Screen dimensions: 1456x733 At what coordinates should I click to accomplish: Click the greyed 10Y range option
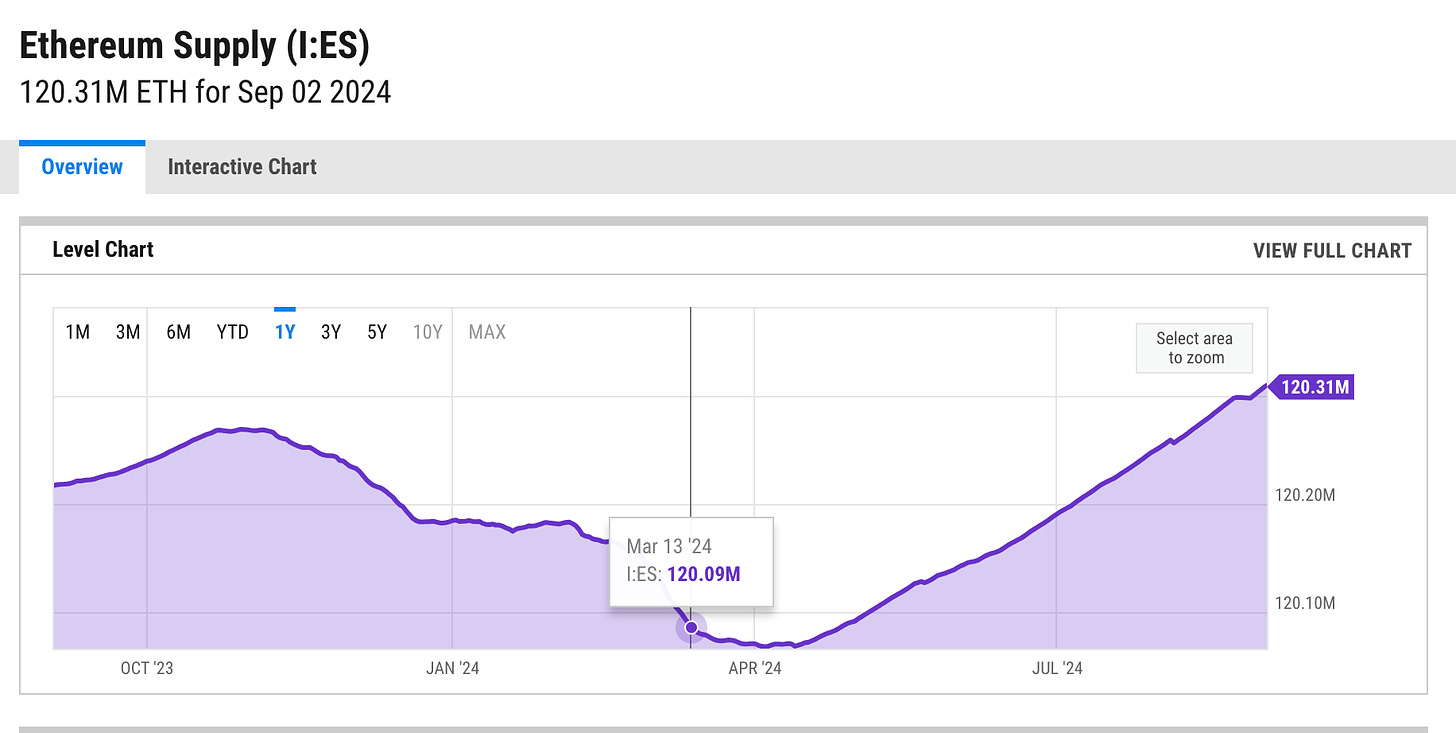(427, 332)
